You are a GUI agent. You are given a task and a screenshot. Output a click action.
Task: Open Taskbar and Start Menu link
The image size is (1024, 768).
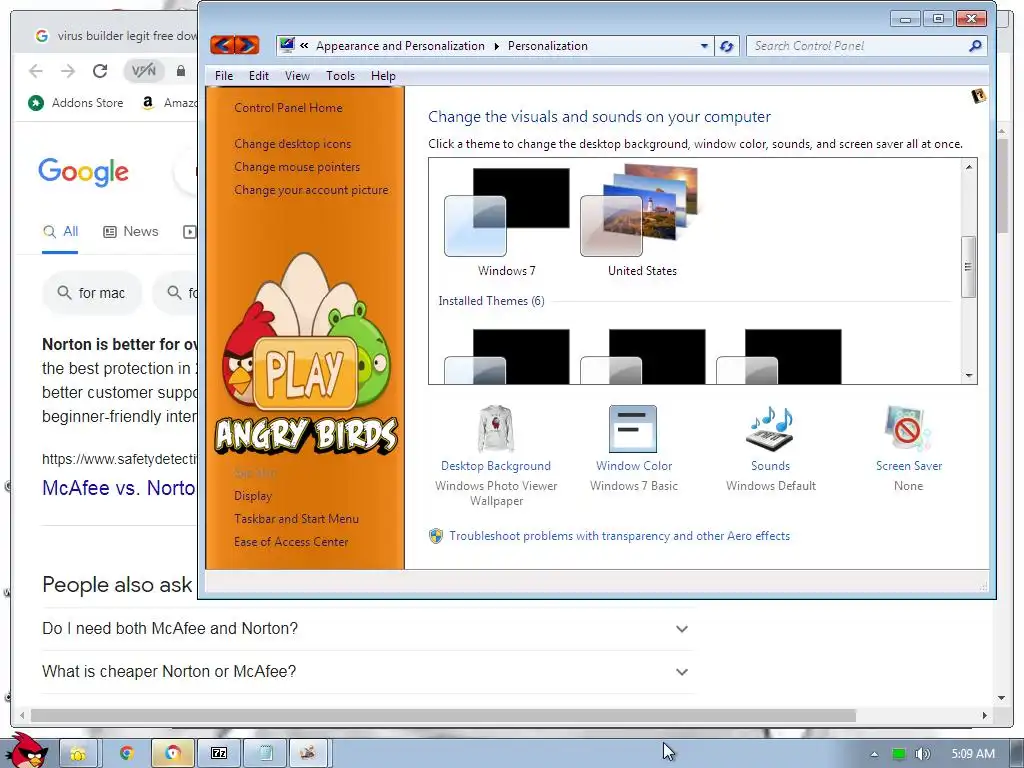296,519
